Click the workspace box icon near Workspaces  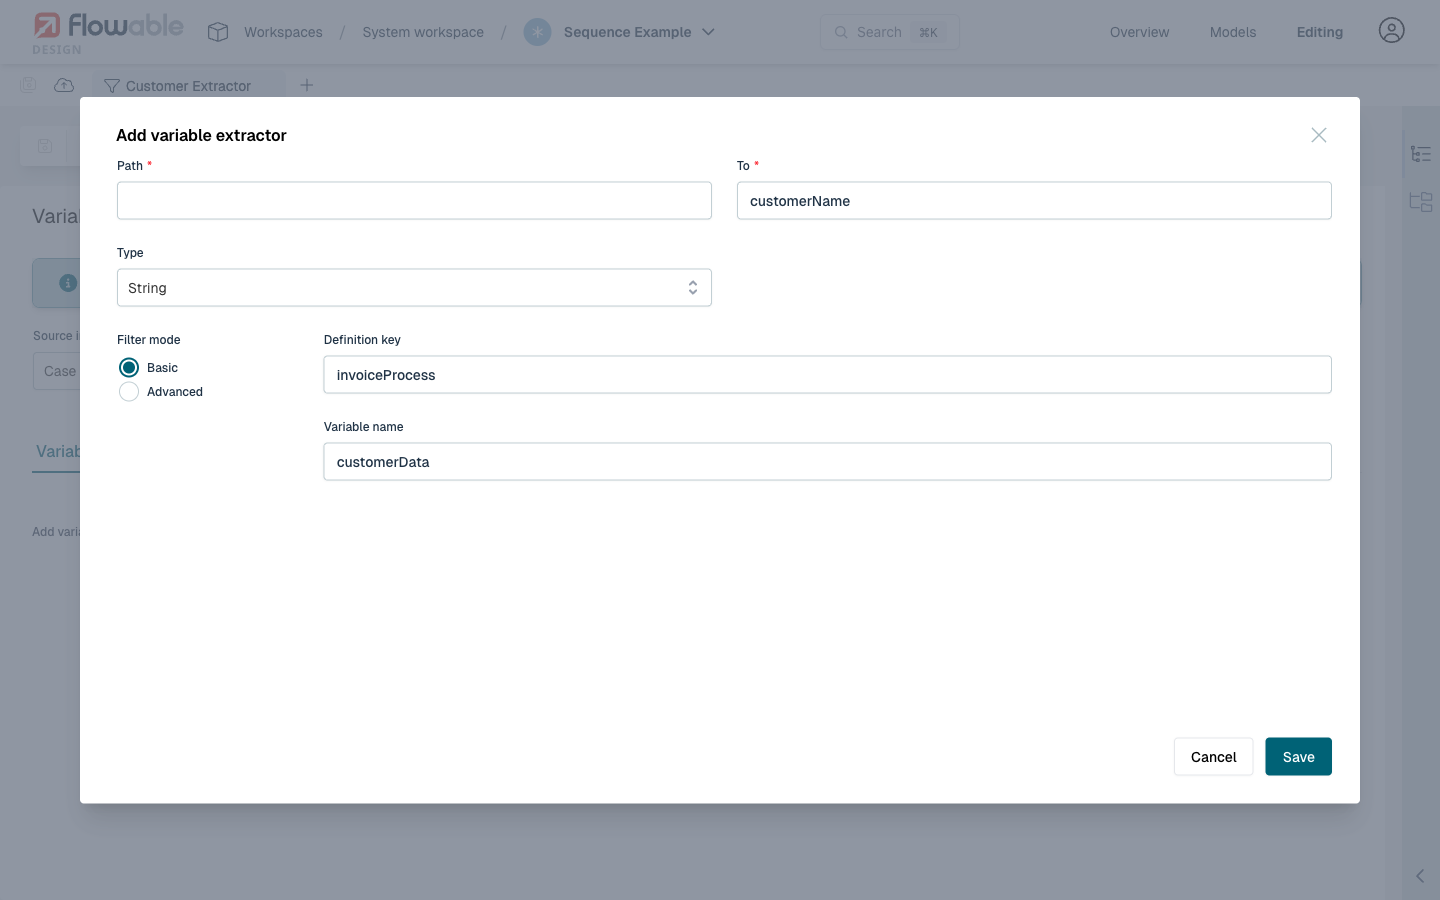tap(217, 31)
